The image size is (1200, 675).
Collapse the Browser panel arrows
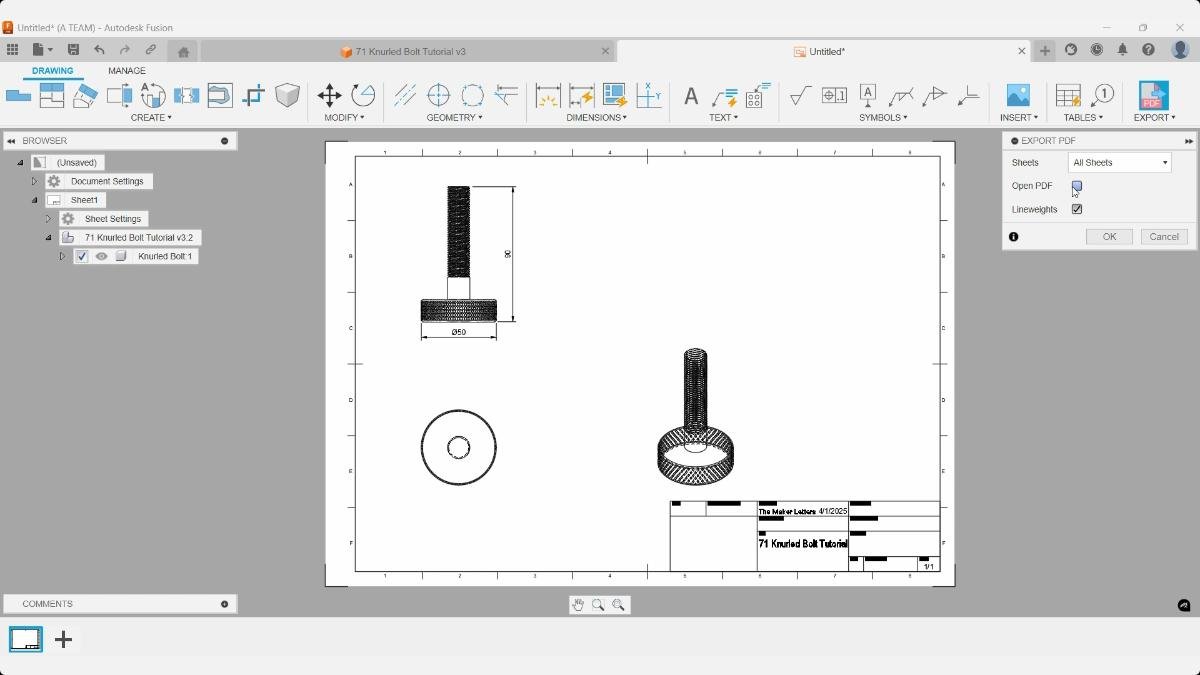(x=11, y=141)
